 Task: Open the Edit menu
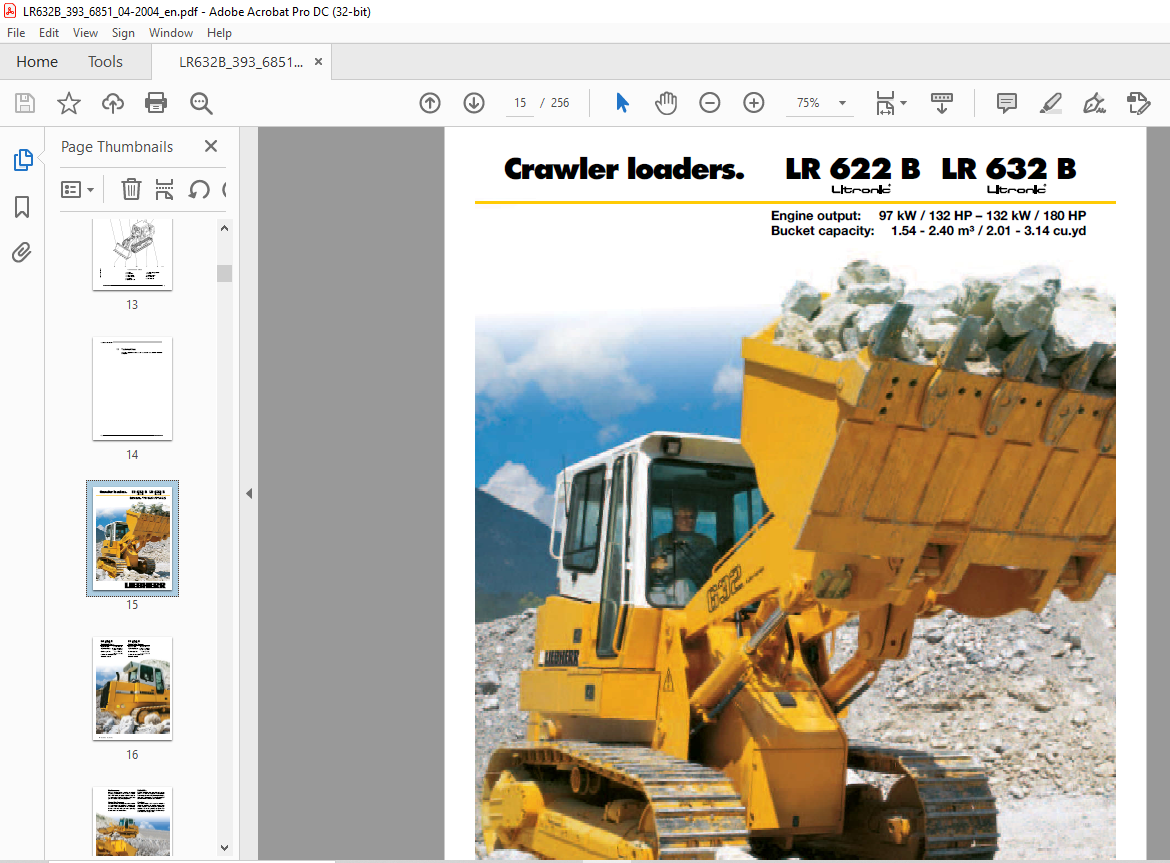coord(49,33)
